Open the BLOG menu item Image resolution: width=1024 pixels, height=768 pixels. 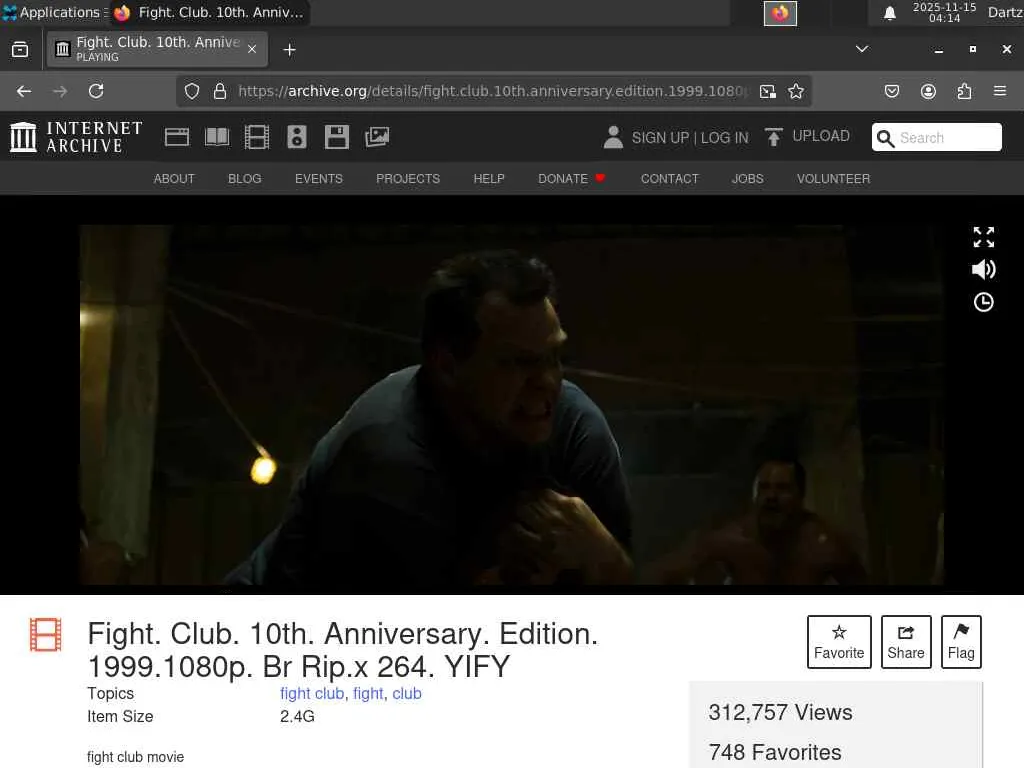pyautogui.click(x=245, y=179)
